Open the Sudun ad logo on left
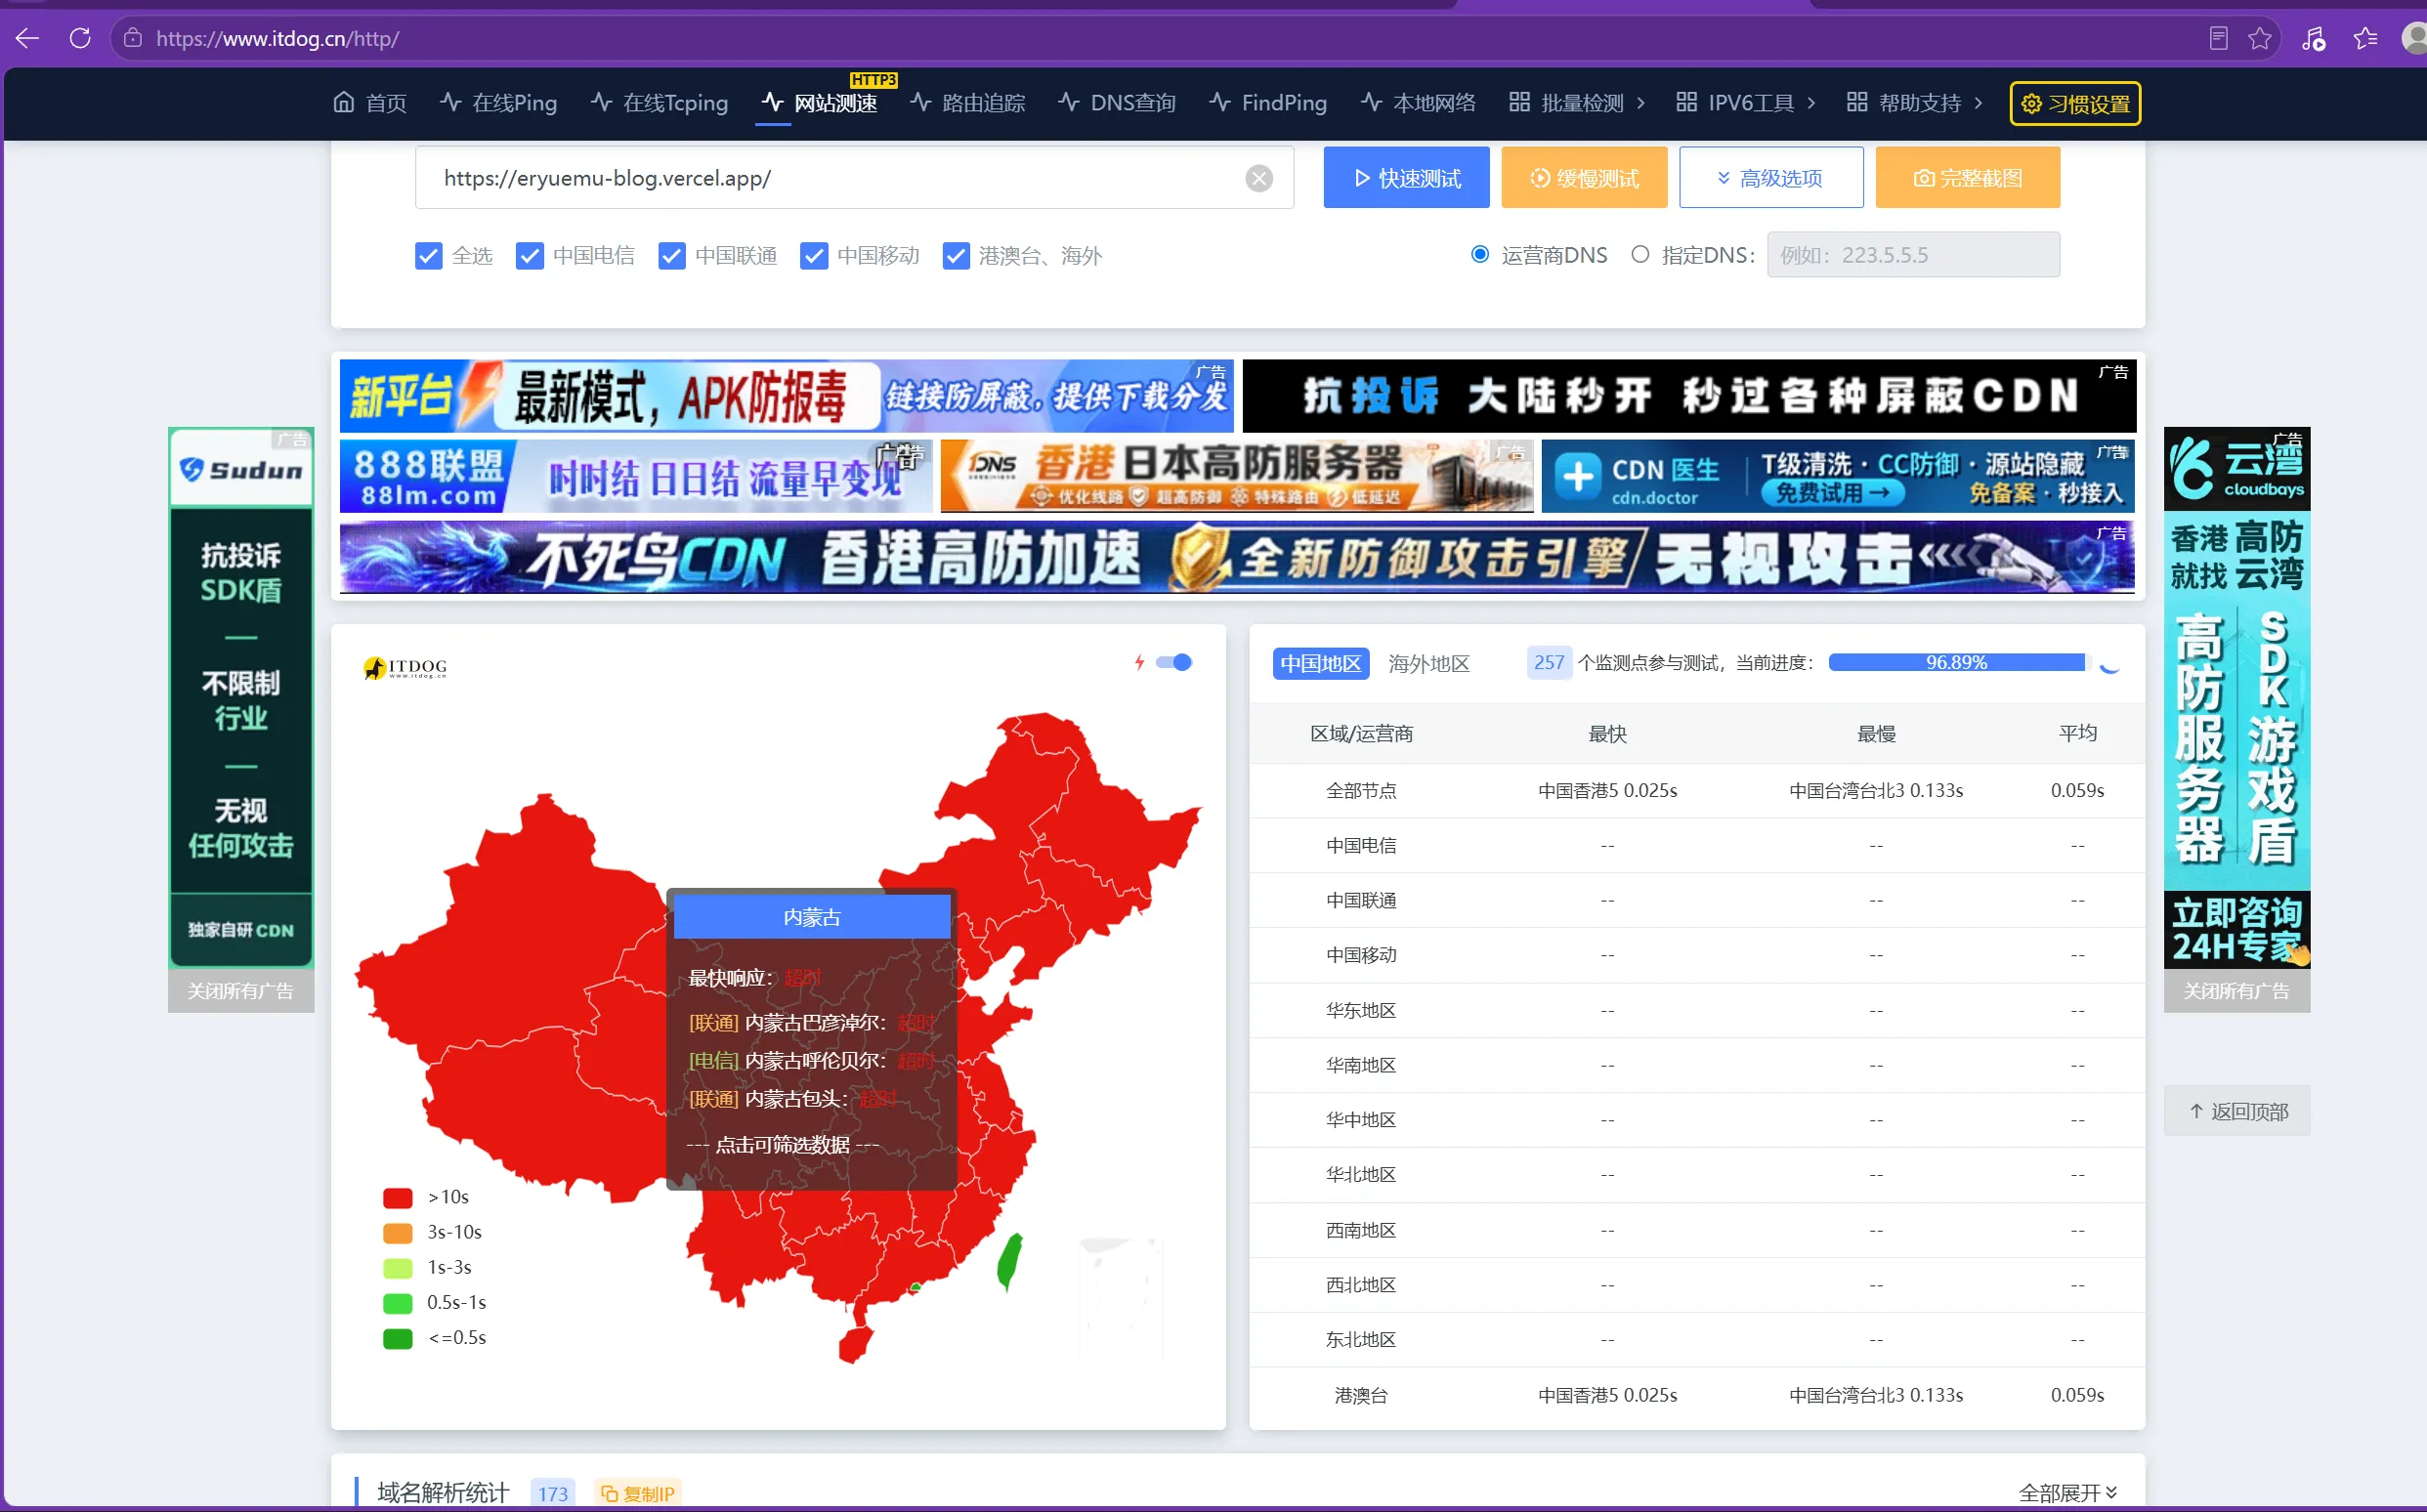This screenshot has width=2427, height=1512. click(x=241, y=469)
